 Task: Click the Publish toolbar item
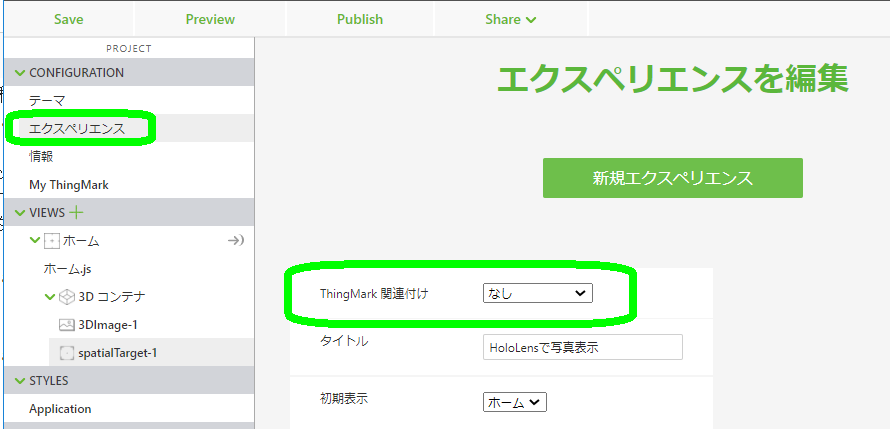coord(360,19)
